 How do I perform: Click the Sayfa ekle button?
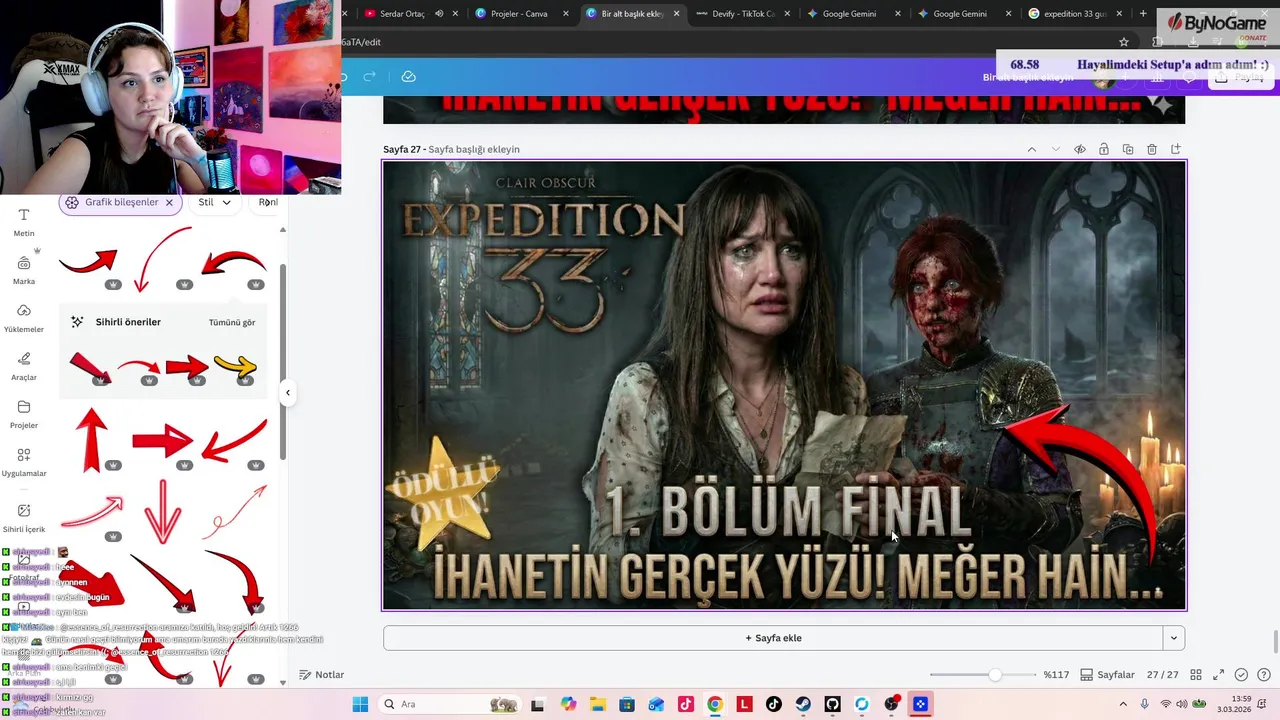773,638
